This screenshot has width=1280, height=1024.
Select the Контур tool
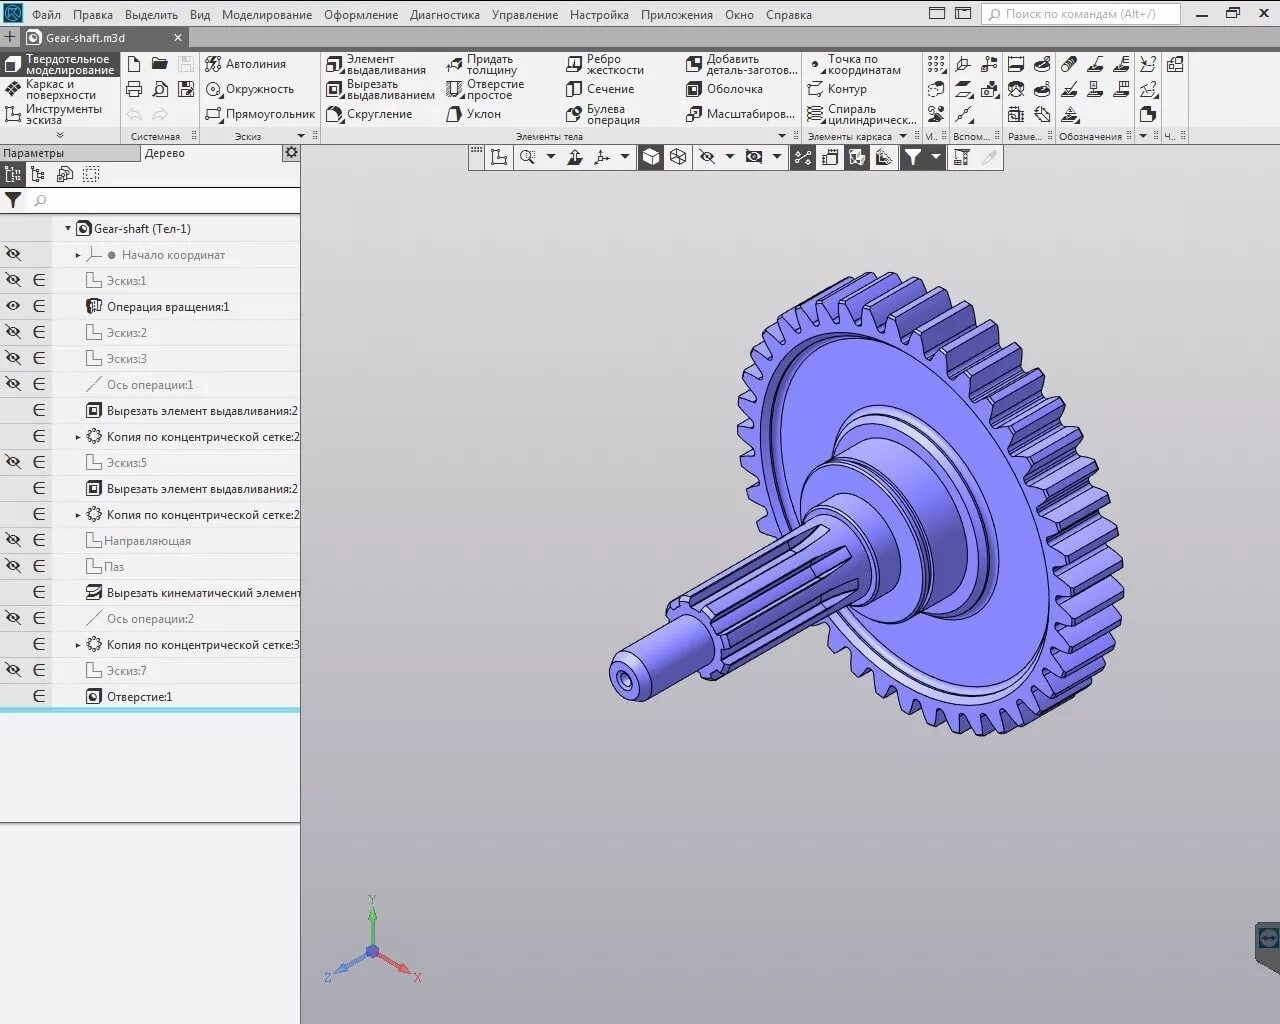pyautogui.click(x=837, y=89)
